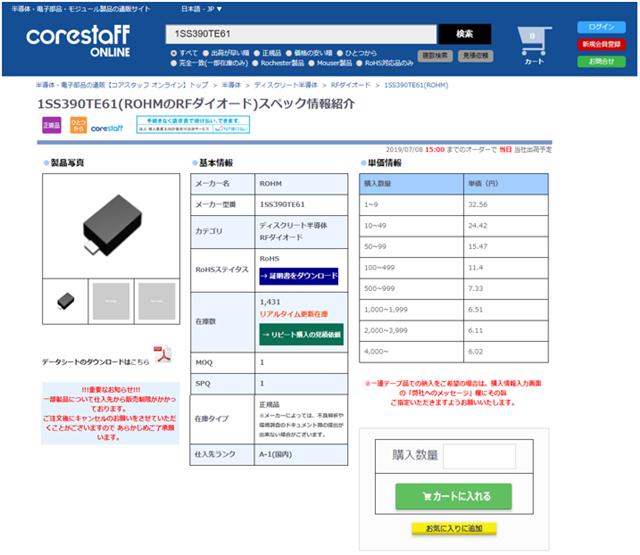This screenshot has height=555, width=640.
Task: Click the 購入数量 quantity input box
Action: [x=479, y=456]
